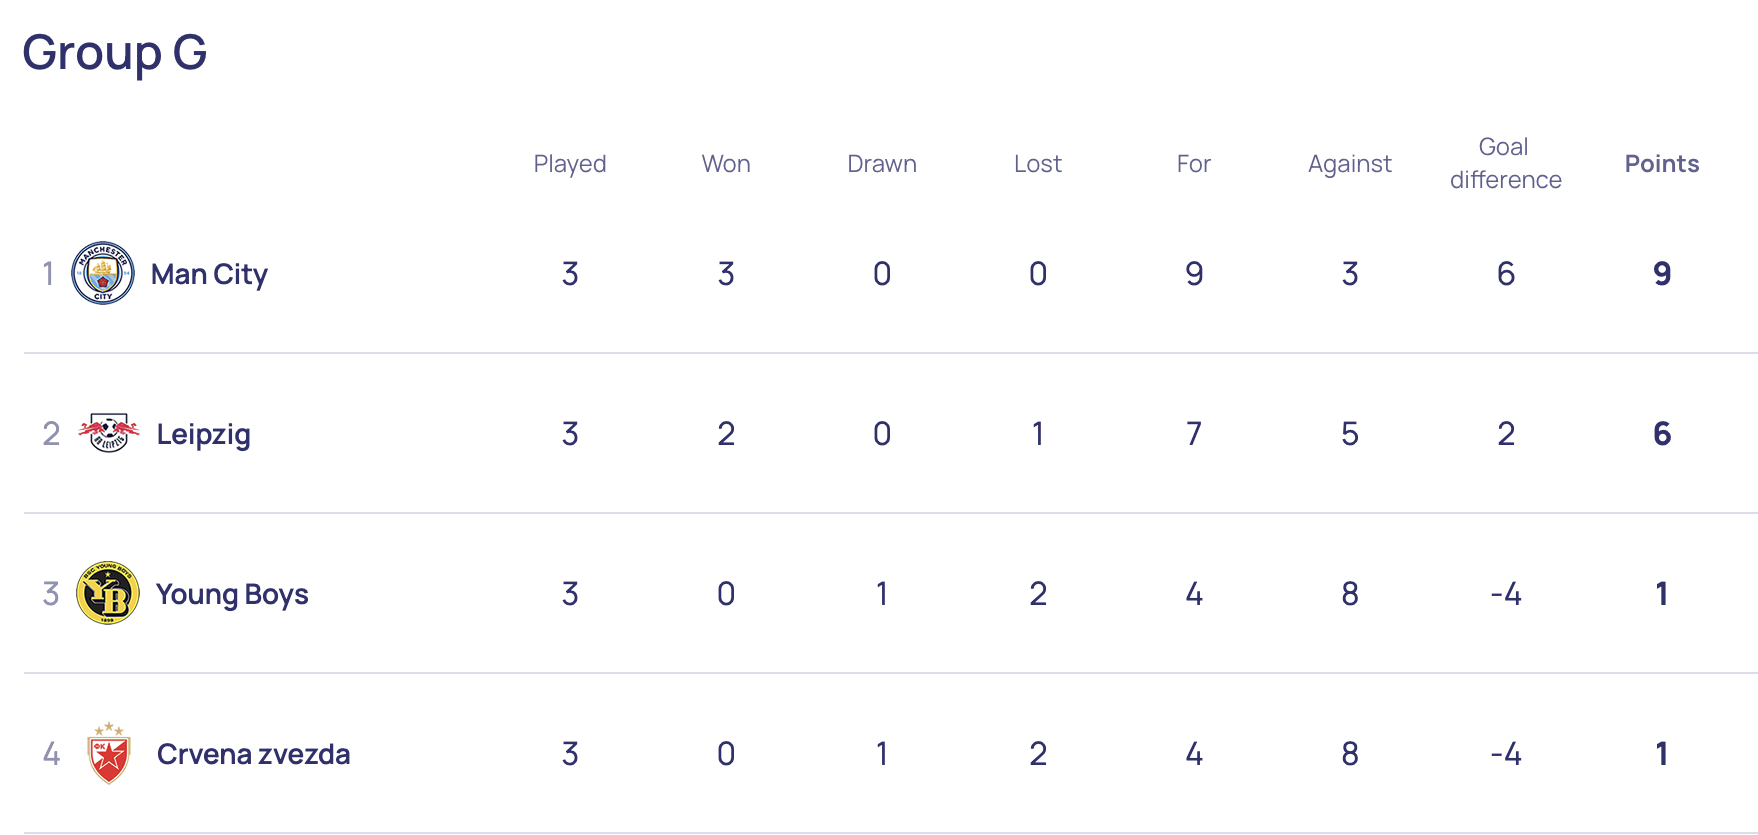Open the Leipzig team link
This screenshot has height=835, width=1758.
click(203, 434)
